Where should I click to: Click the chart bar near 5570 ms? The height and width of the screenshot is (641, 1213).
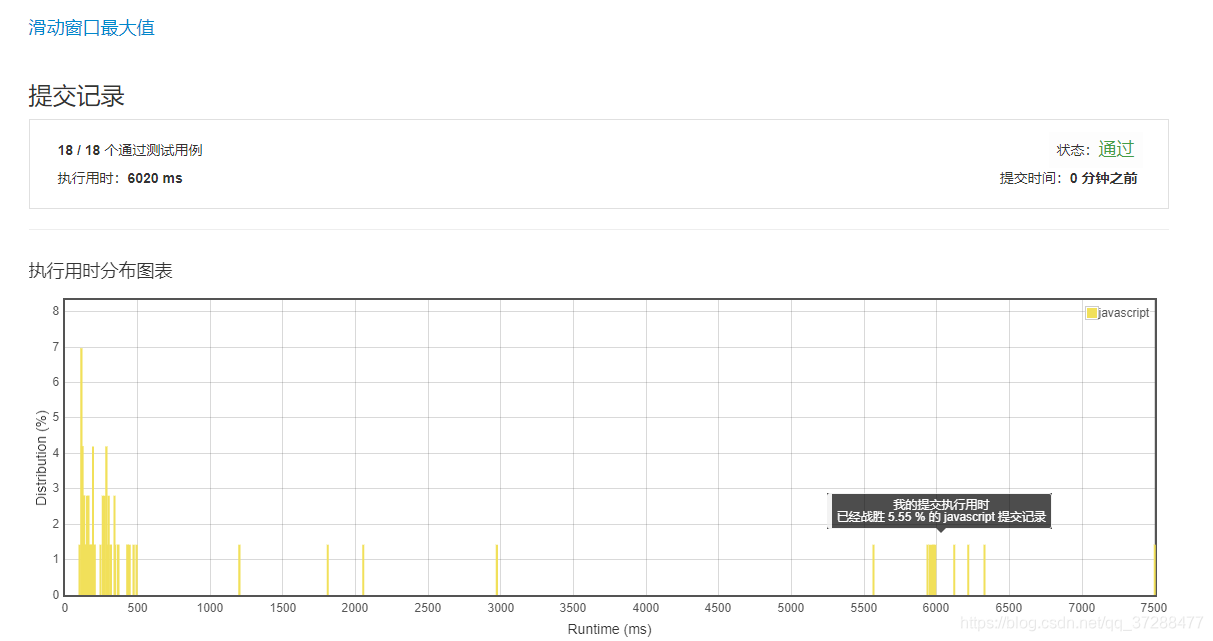(873, 570)
